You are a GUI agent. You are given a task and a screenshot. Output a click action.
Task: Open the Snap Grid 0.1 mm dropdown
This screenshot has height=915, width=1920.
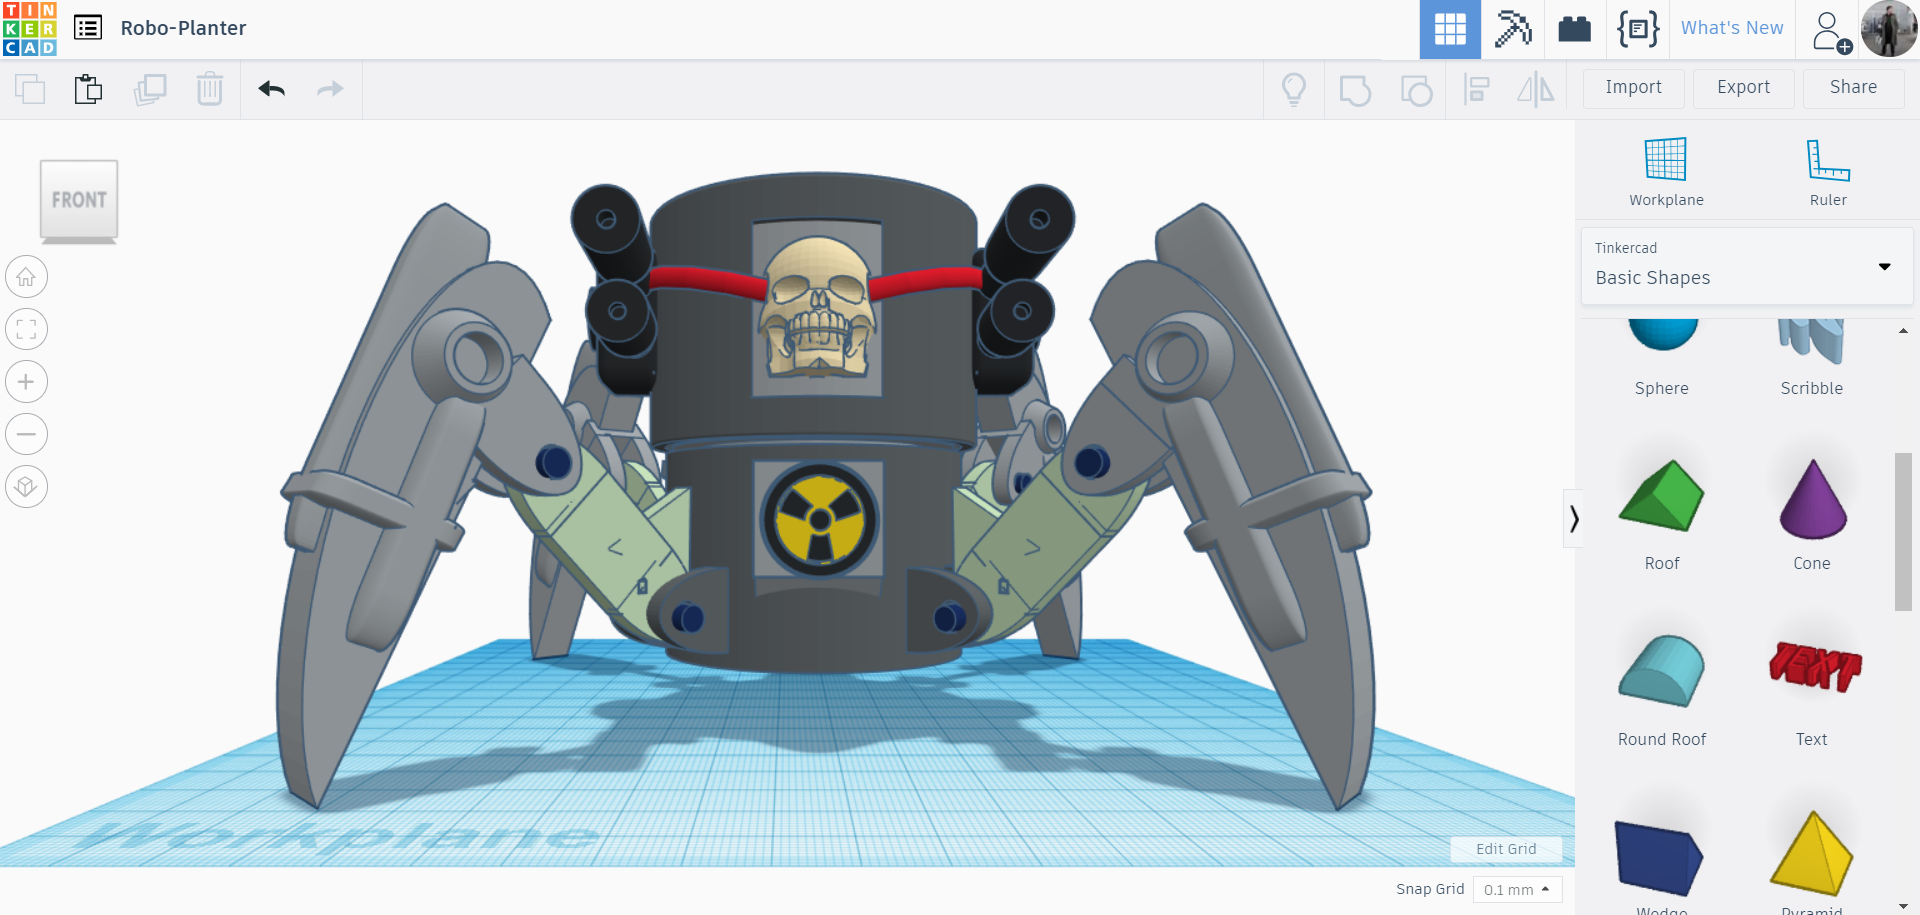[1517, 889]
